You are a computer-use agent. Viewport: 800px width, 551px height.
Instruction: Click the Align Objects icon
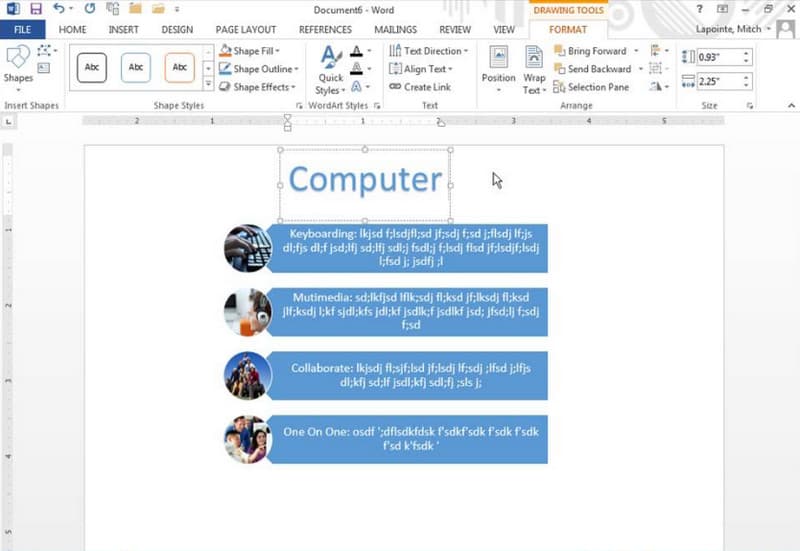pyautogui.click(x=656, y=51)
